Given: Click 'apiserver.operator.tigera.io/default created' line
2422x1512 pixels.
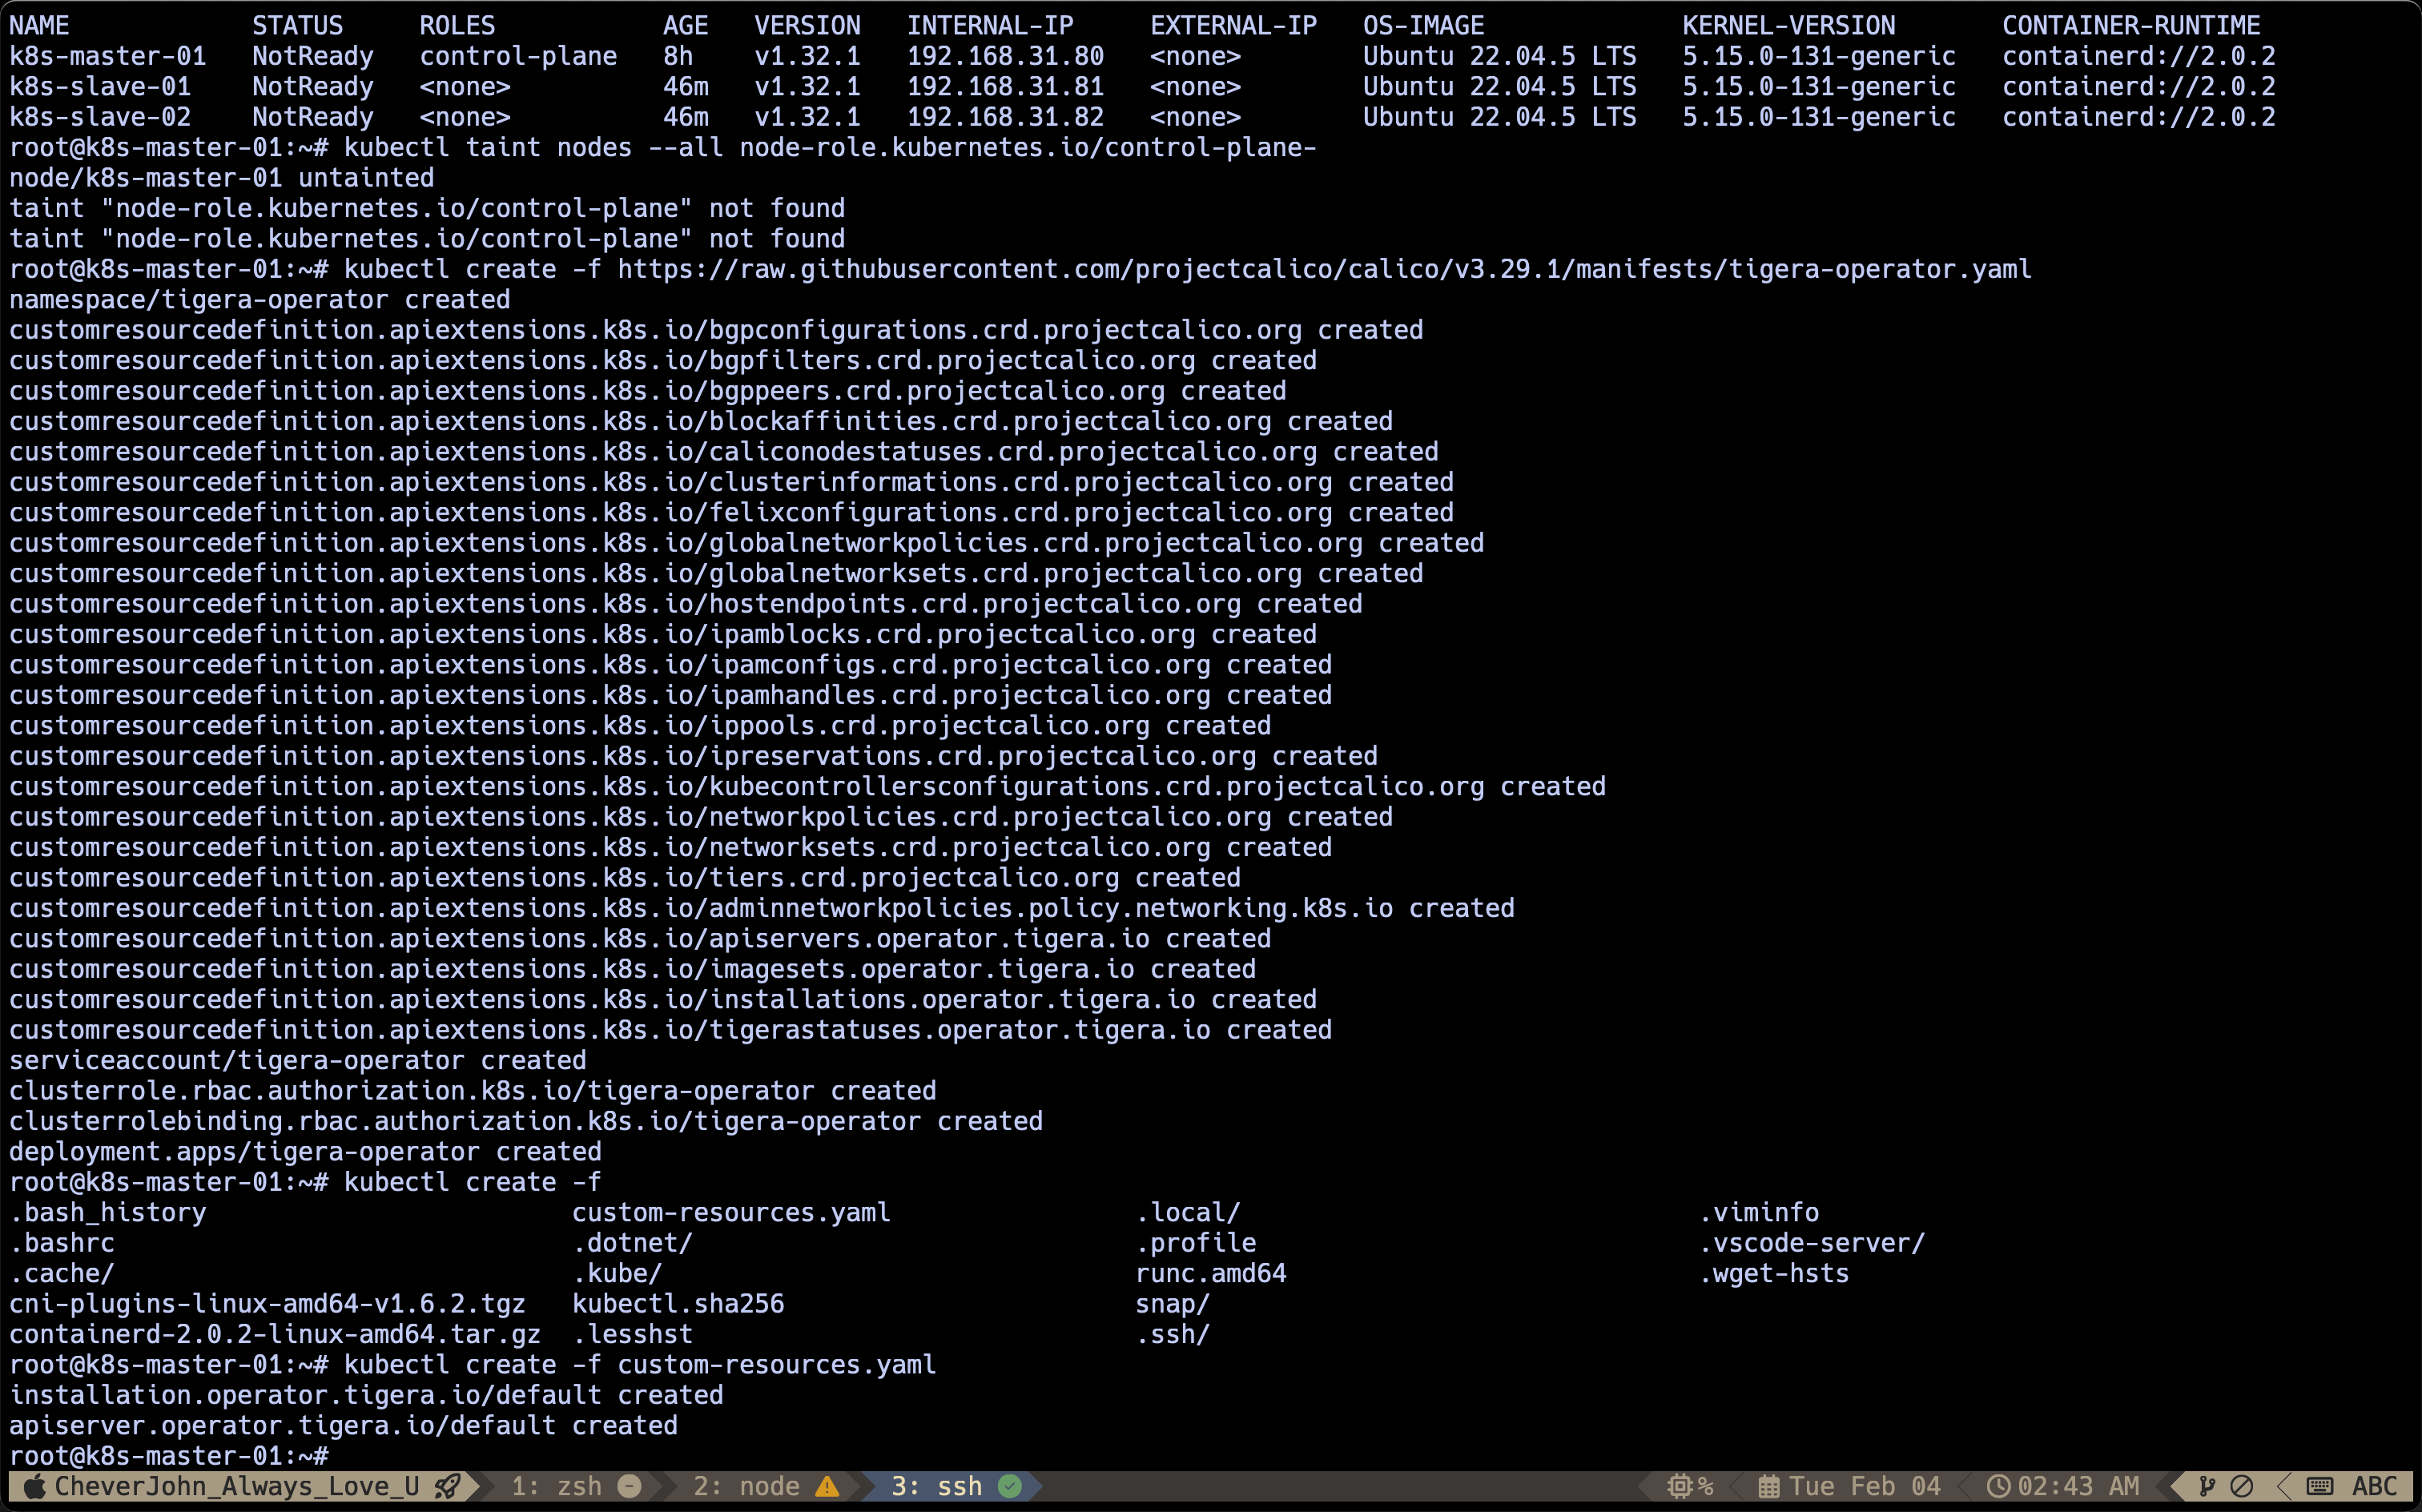Looking at the screenshot, I should tap(343, 1425).
